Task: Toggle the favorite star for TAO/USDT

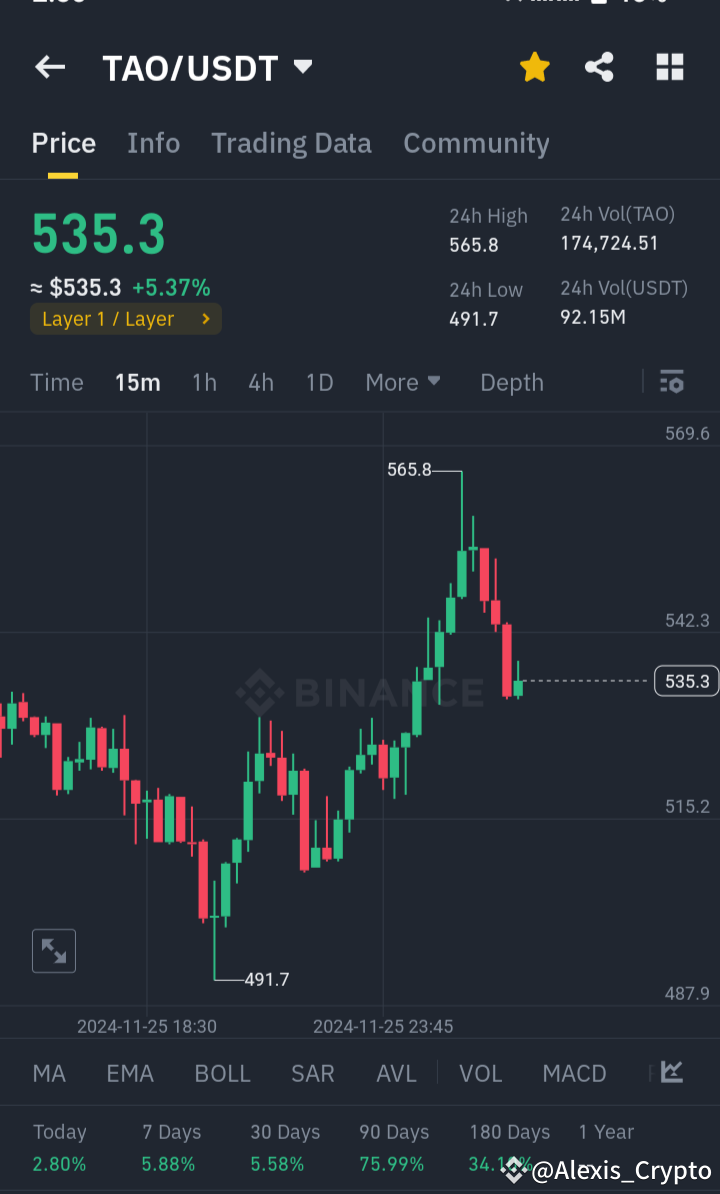Action: click(534, 67)
